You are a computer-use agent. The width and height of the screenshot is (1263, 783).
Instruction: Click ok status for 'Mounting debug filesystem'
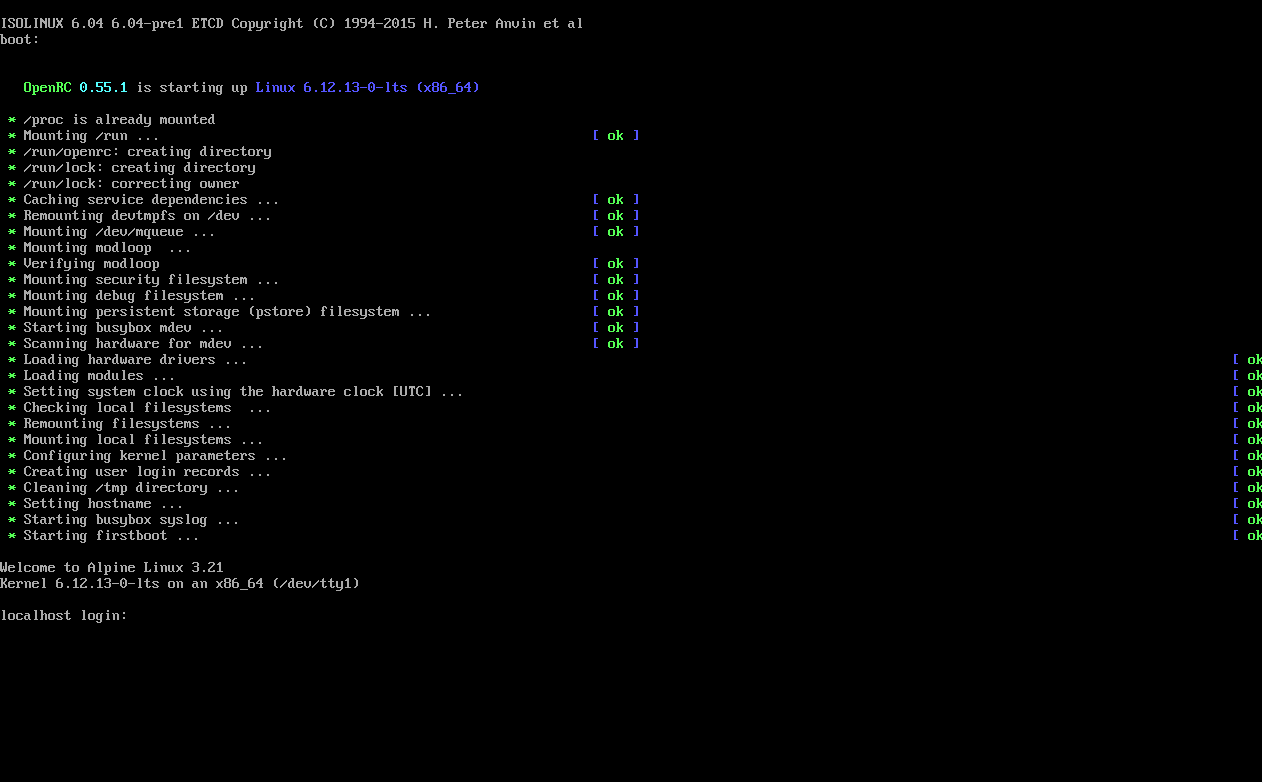[x=616, y=296]
